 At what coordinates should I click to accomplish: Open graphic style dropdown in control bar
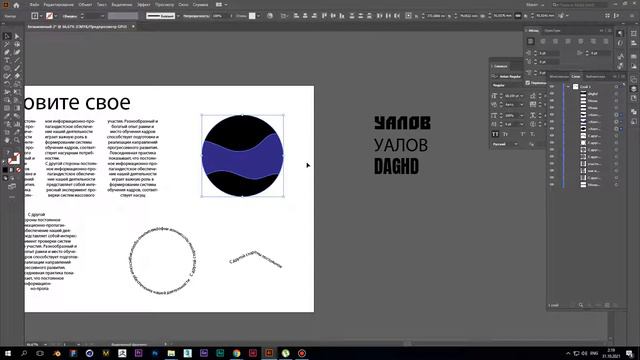(258, 16)
